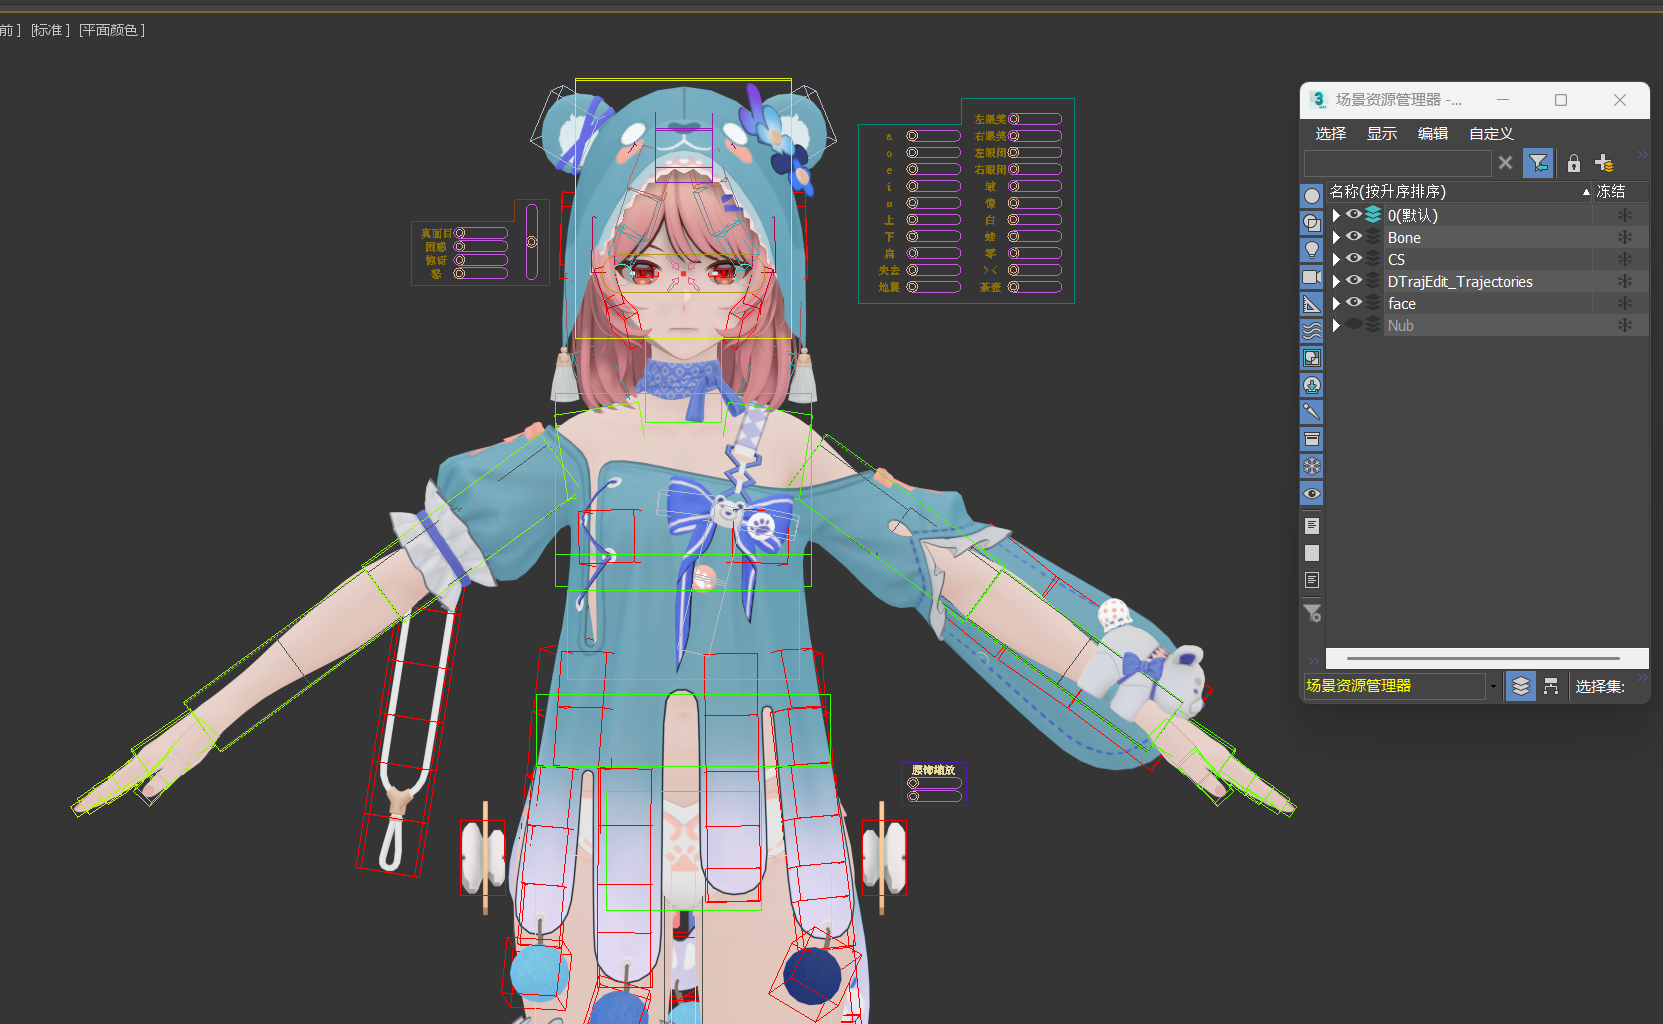Open the 场景资源管理器 dropdown at the bottom
The image size is (1663, 1024).
pos(1493,686)
